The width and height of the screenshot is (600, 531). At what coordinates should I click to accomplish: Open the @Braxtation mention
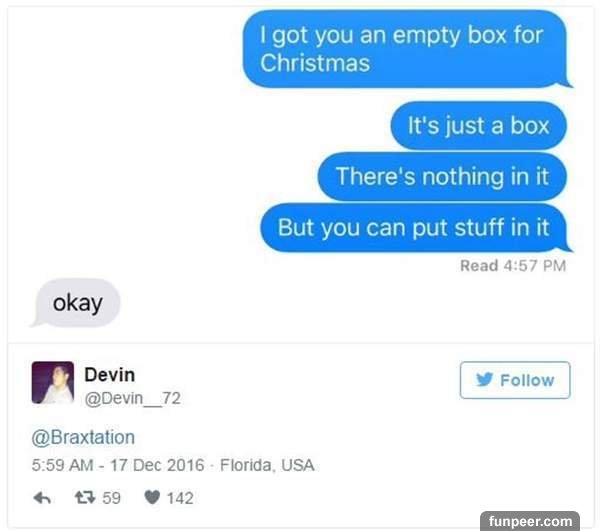coord(83,437)
